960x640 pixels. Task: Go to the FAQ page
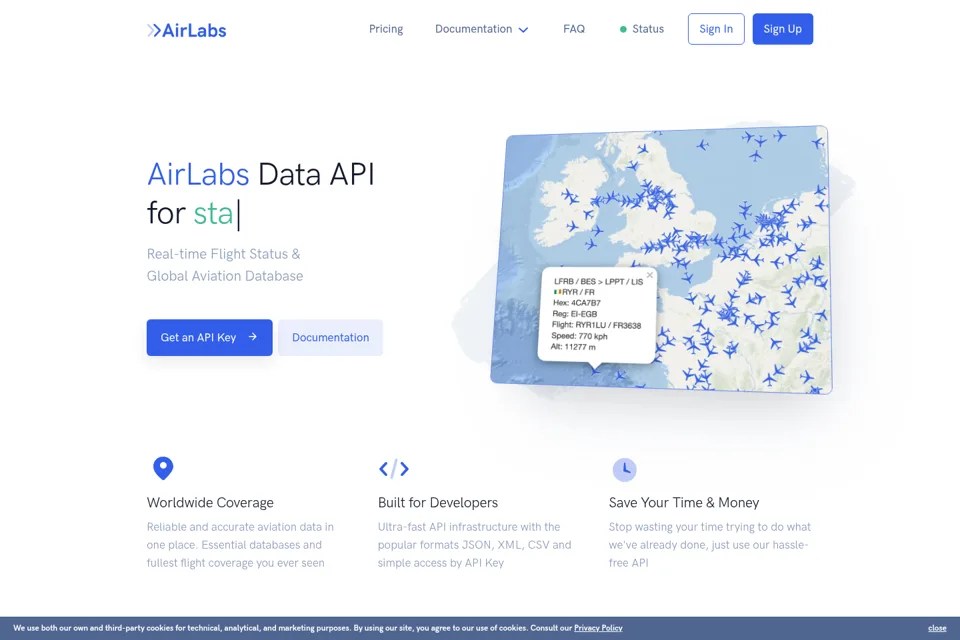(574, 29)
